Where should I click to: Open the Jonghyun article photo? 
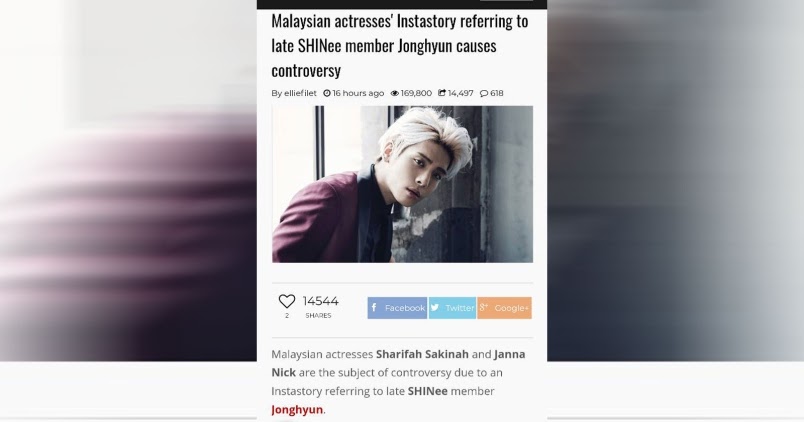click(x=403, y=184)
